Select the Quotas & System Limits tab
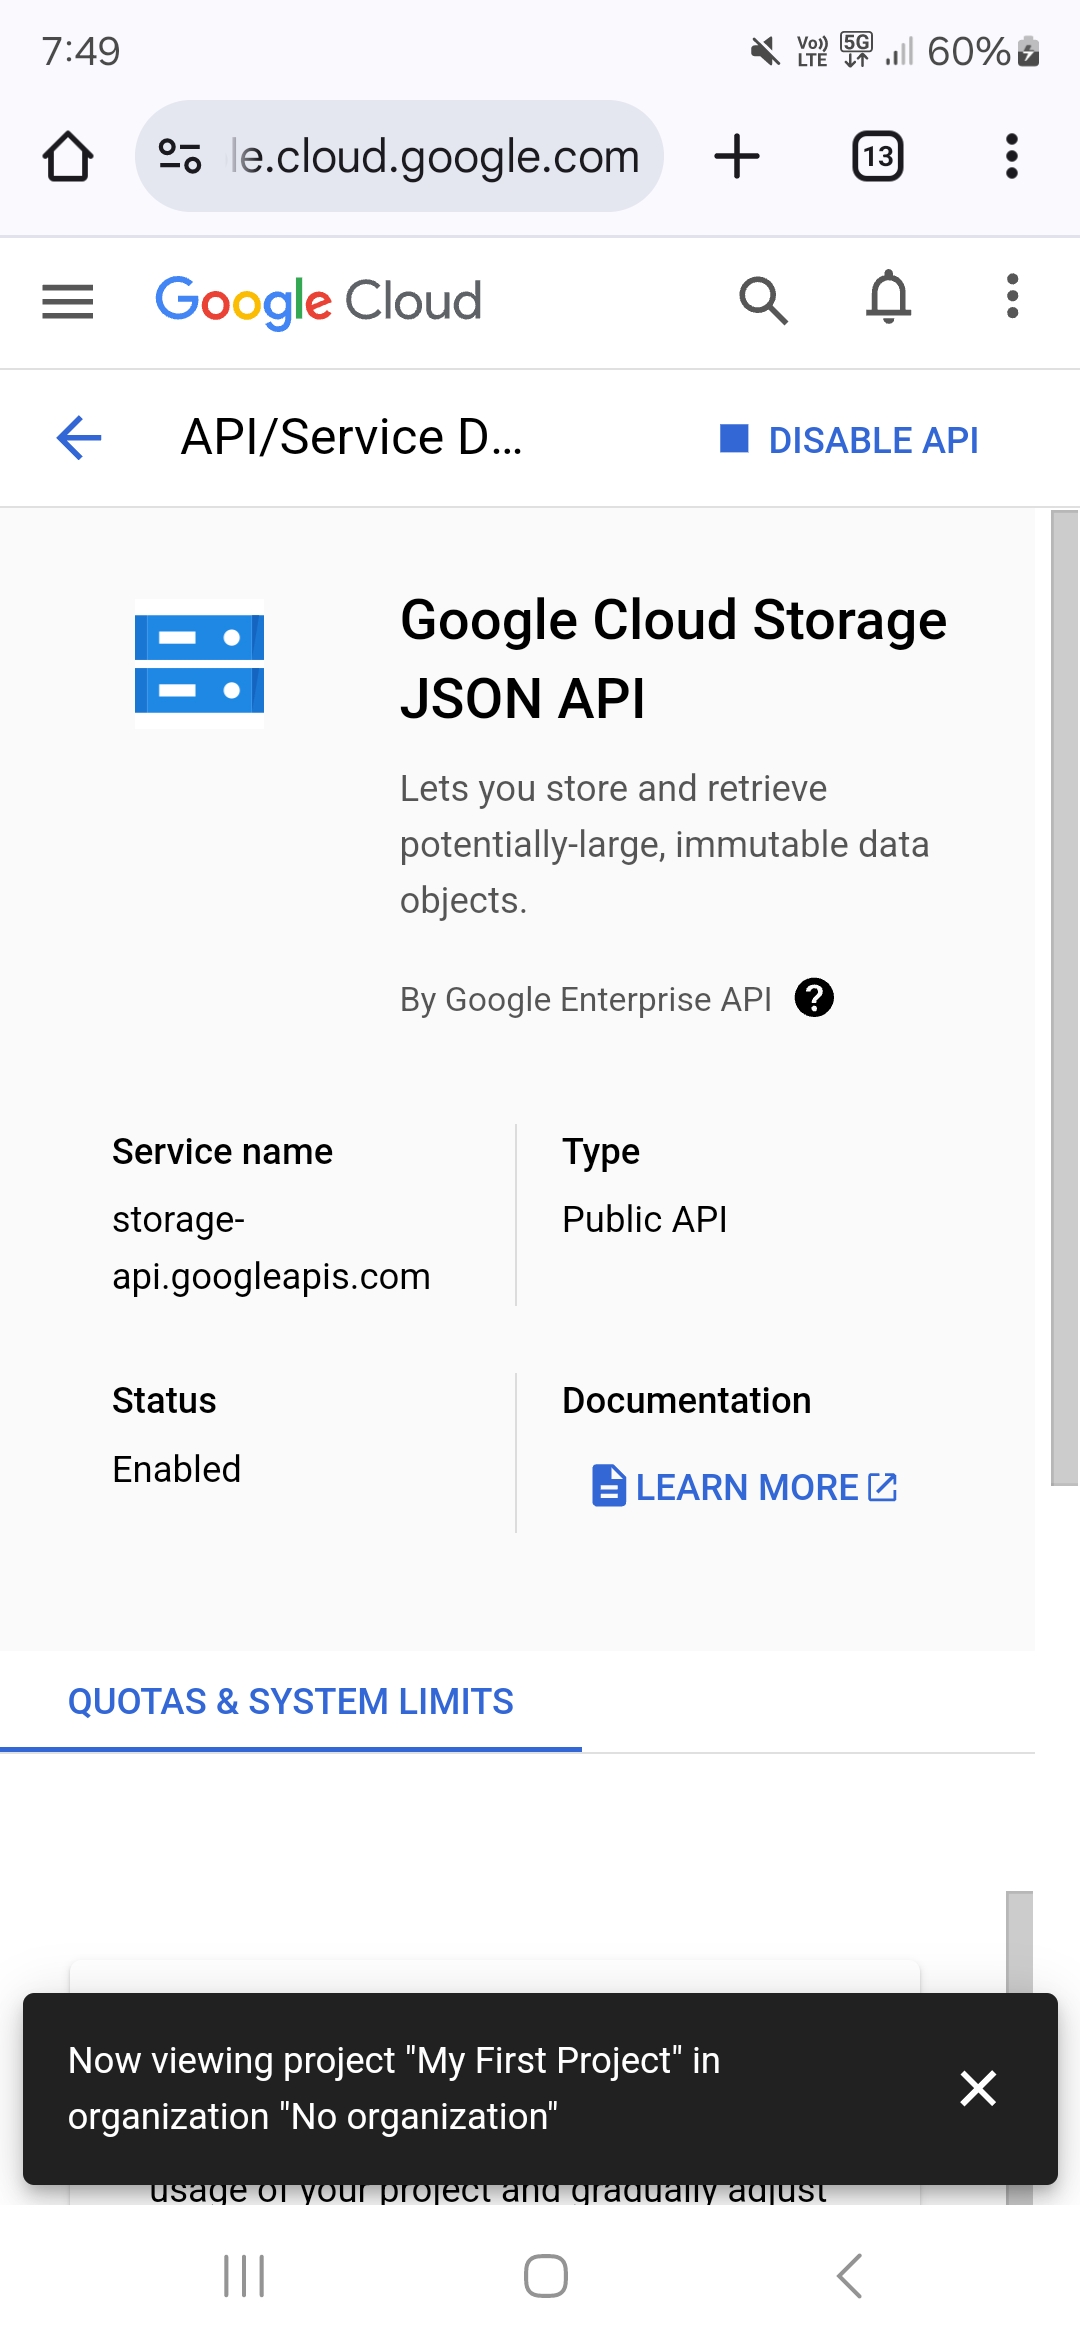Screen dimensions: 1080x2340 [x=290, y=1701]
